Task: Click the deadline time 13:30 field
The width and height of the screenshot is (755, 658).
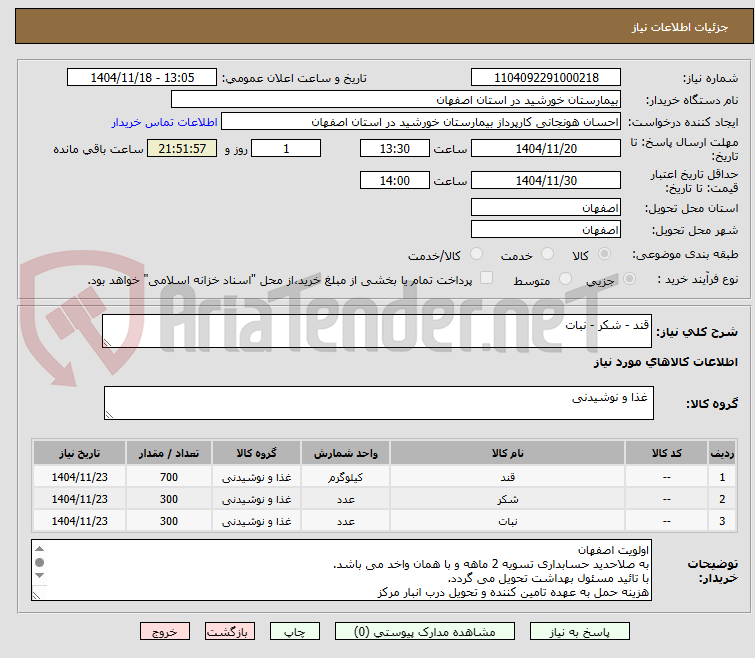Action: 395,148
